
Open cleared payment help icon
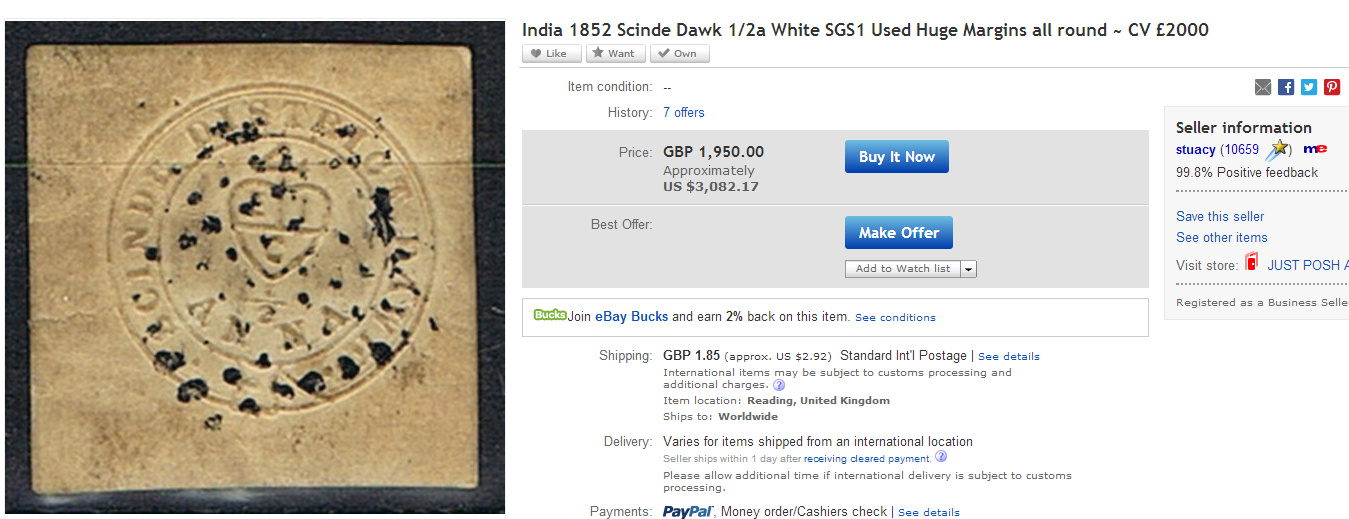pos(941,458)
